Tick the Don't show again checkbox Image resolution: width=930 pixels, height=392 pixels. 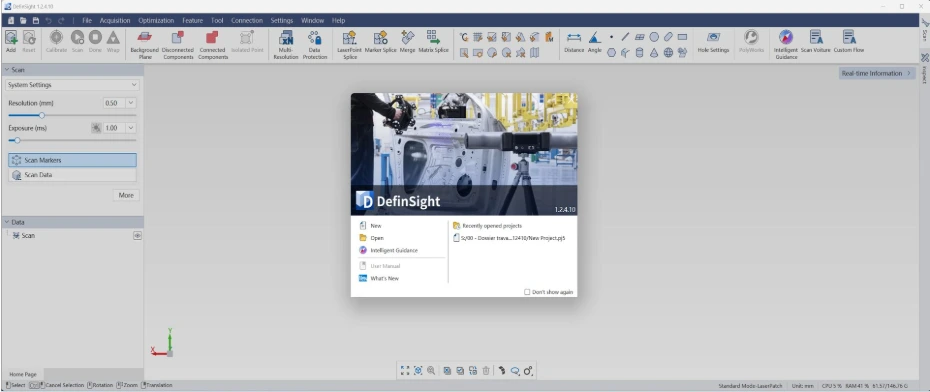(527, 292)
